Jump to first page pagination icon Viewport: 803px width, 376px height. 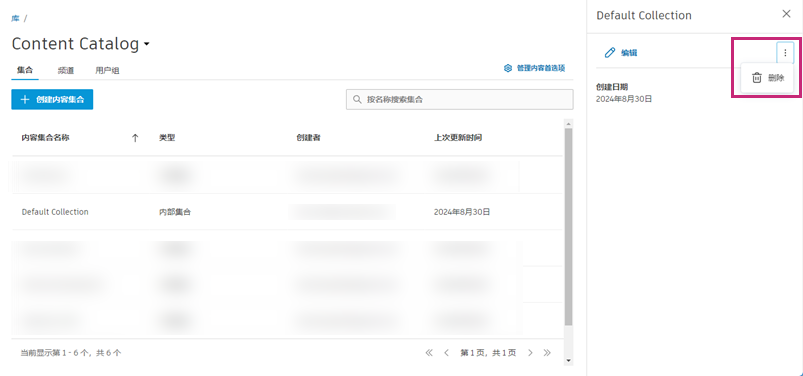tap(429, 352)
